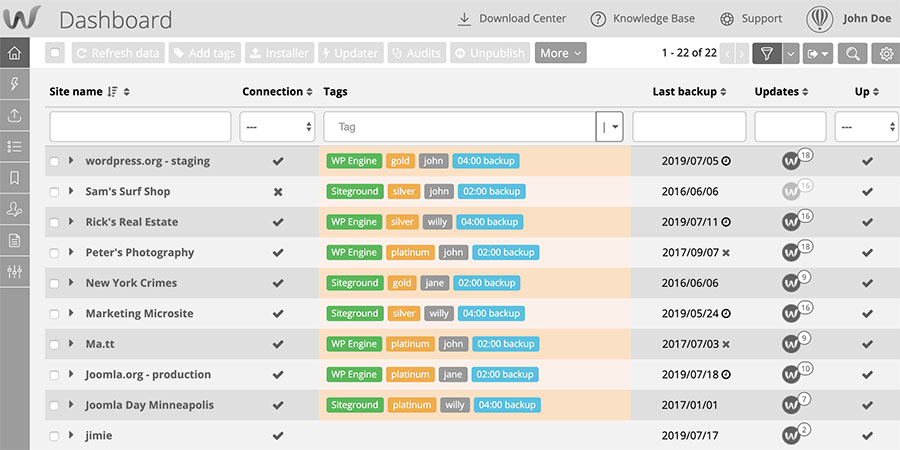Click updates badge for Sam's Surf Shop
The image size is (900, 450).
click(797, 191)
